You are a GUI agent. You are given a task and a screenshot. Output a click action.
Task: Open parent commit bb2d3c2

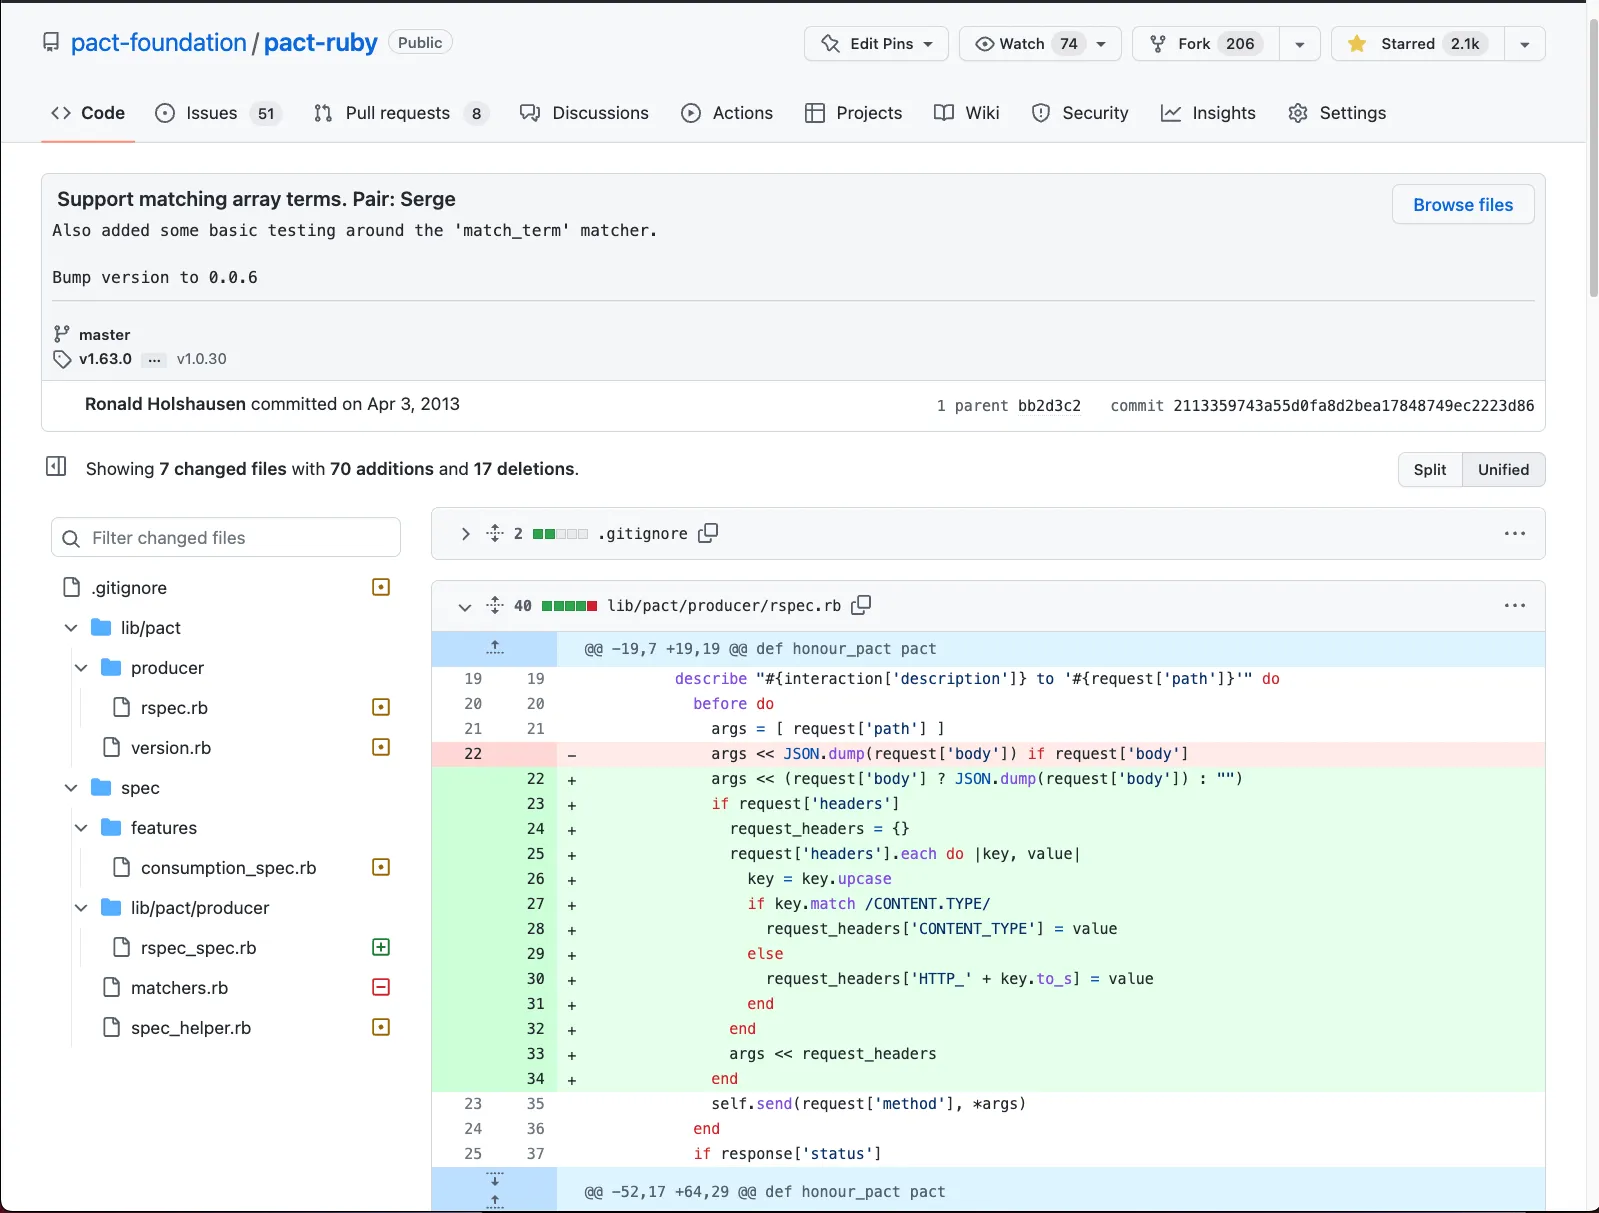tap(1049, 405)
